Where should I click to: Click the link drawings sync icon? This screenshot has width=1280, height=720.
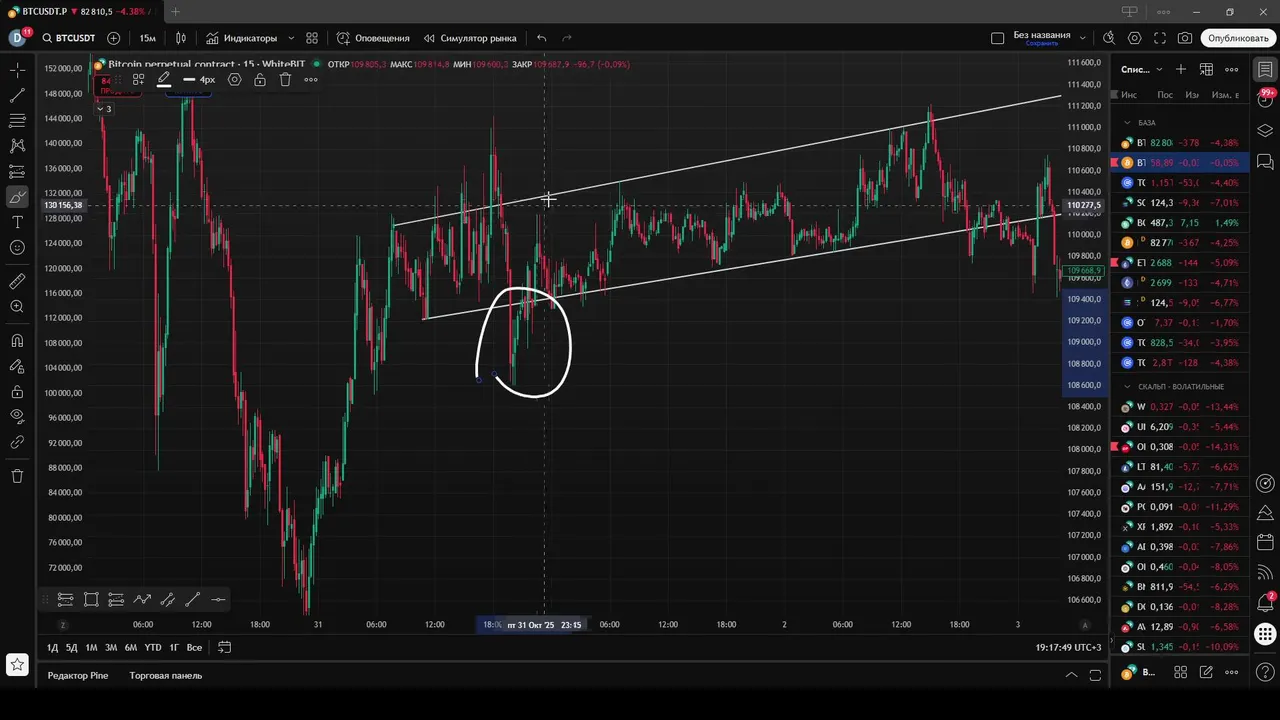[17, 442]
